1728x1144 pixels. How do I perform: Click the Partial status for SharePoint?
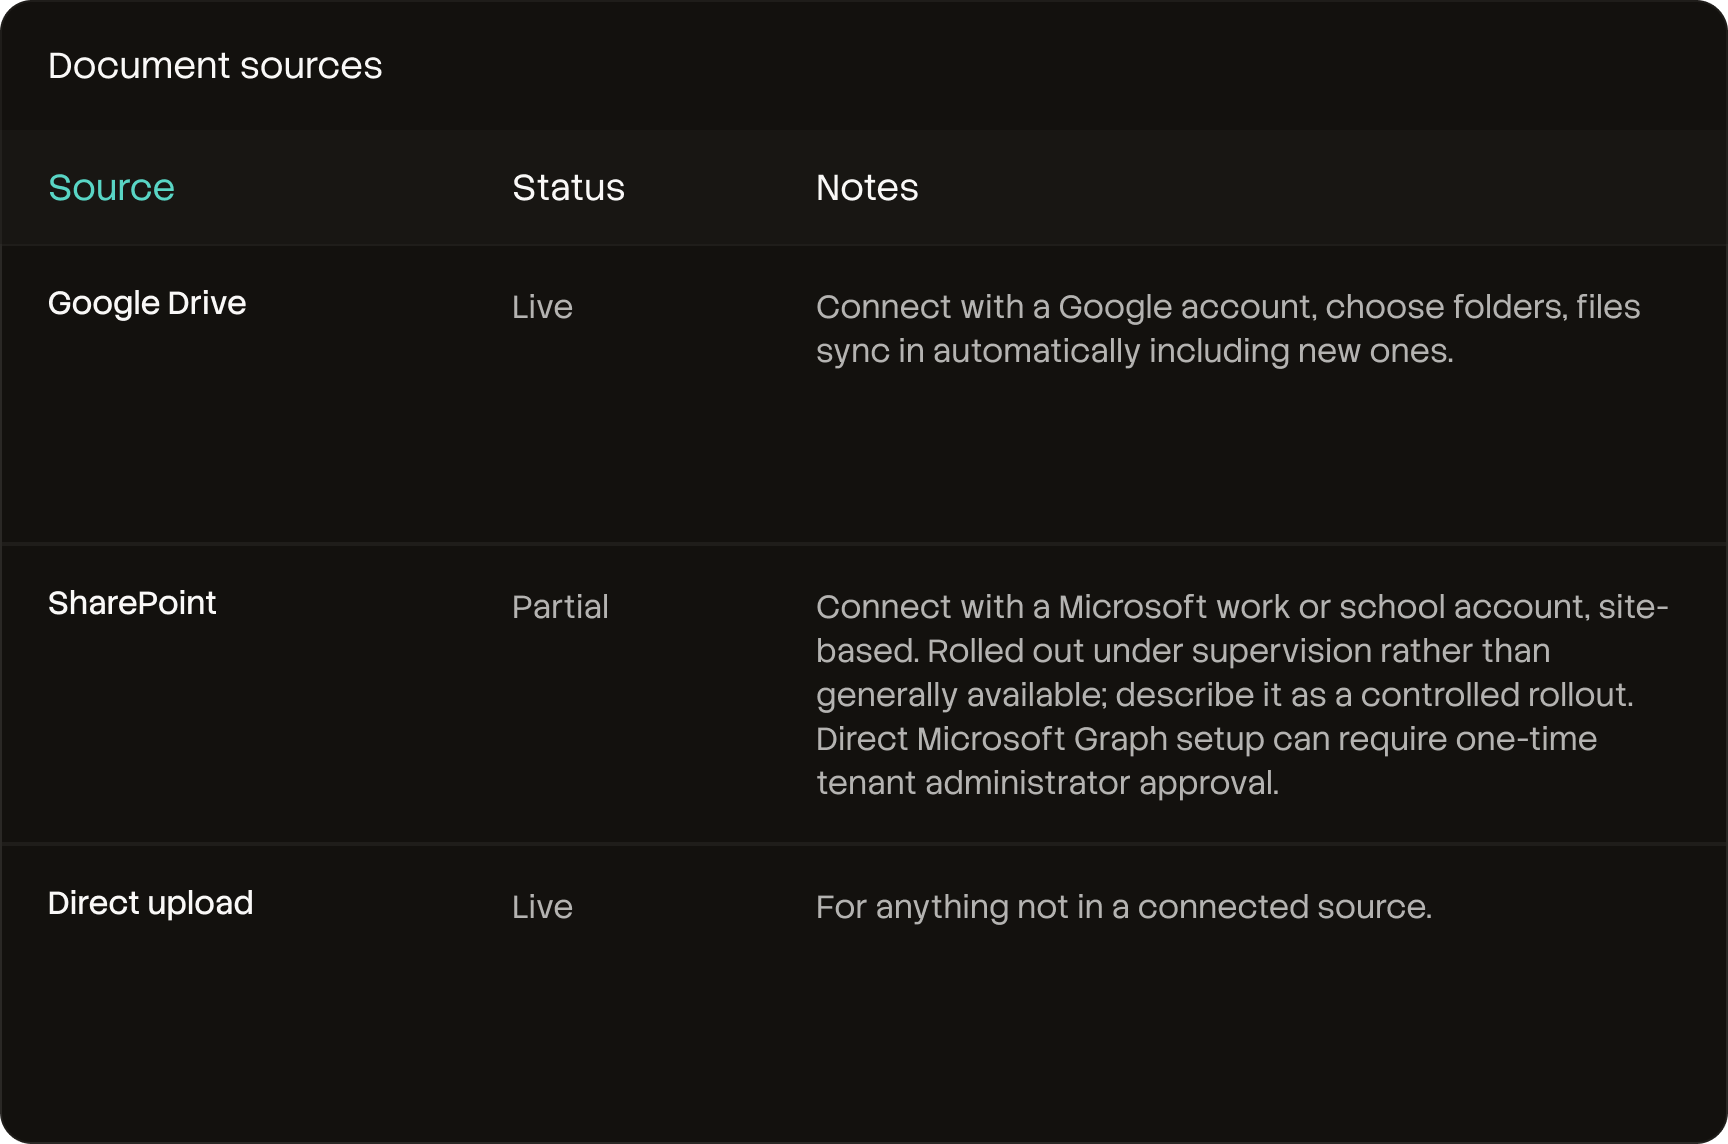coord(560,607)
